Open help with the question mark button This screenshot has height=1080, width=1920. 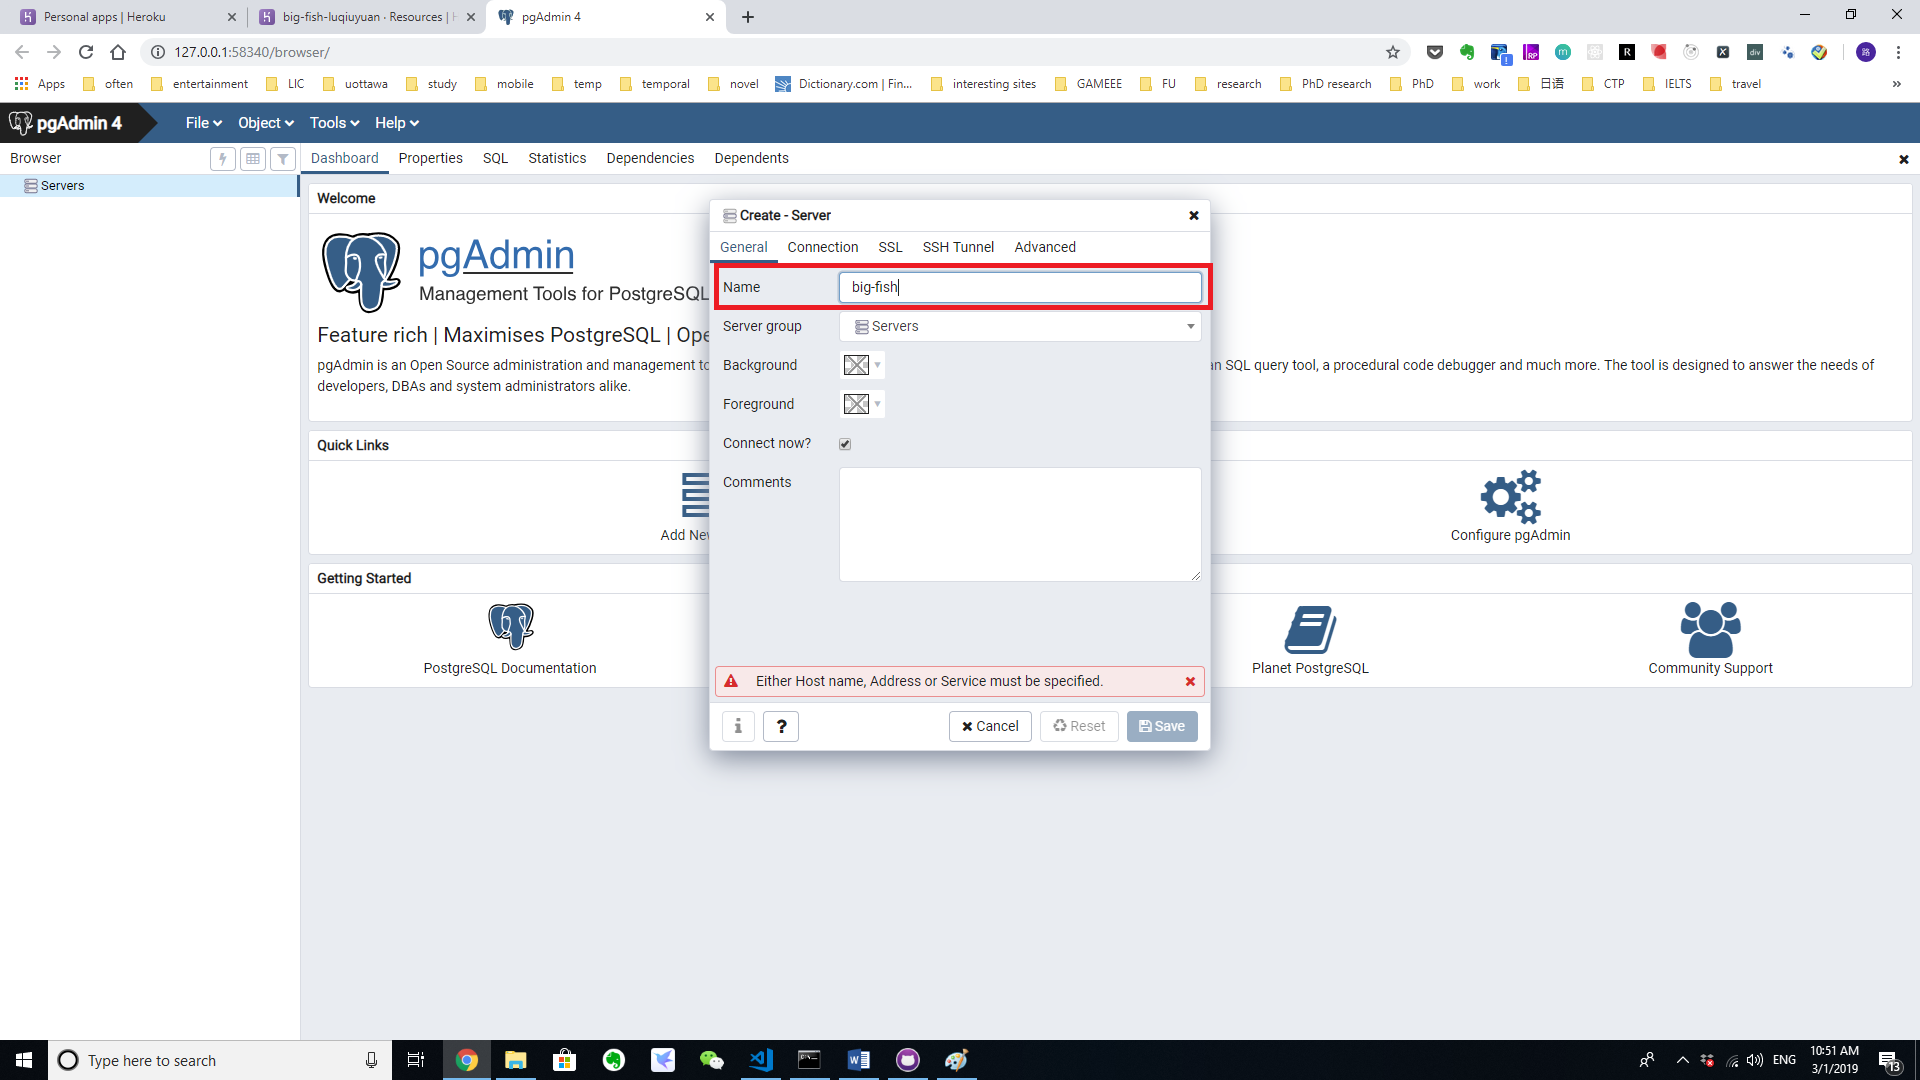point(781,726)
